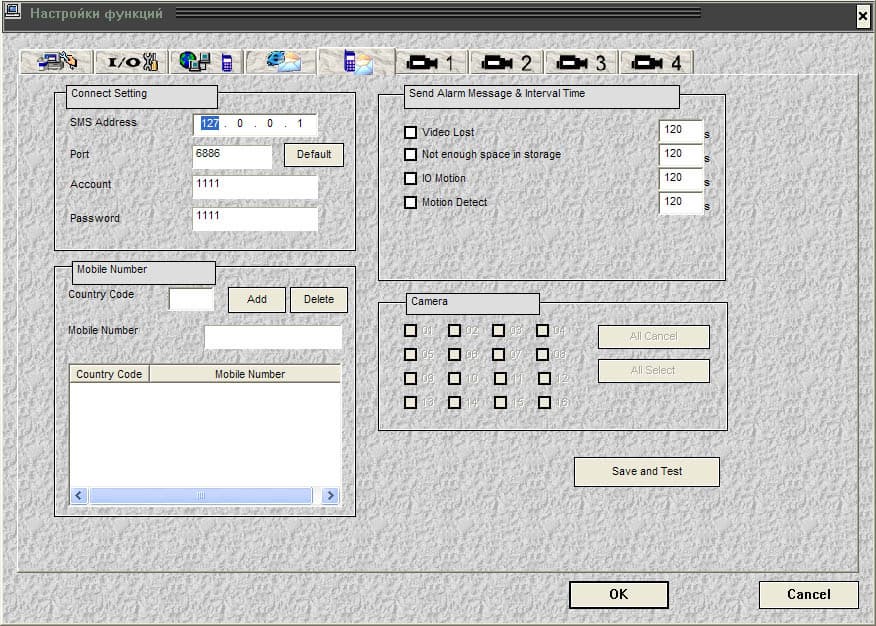Tick camera 06 checkbox
Screen dimensions: 876x626
(x=454, y=355)
